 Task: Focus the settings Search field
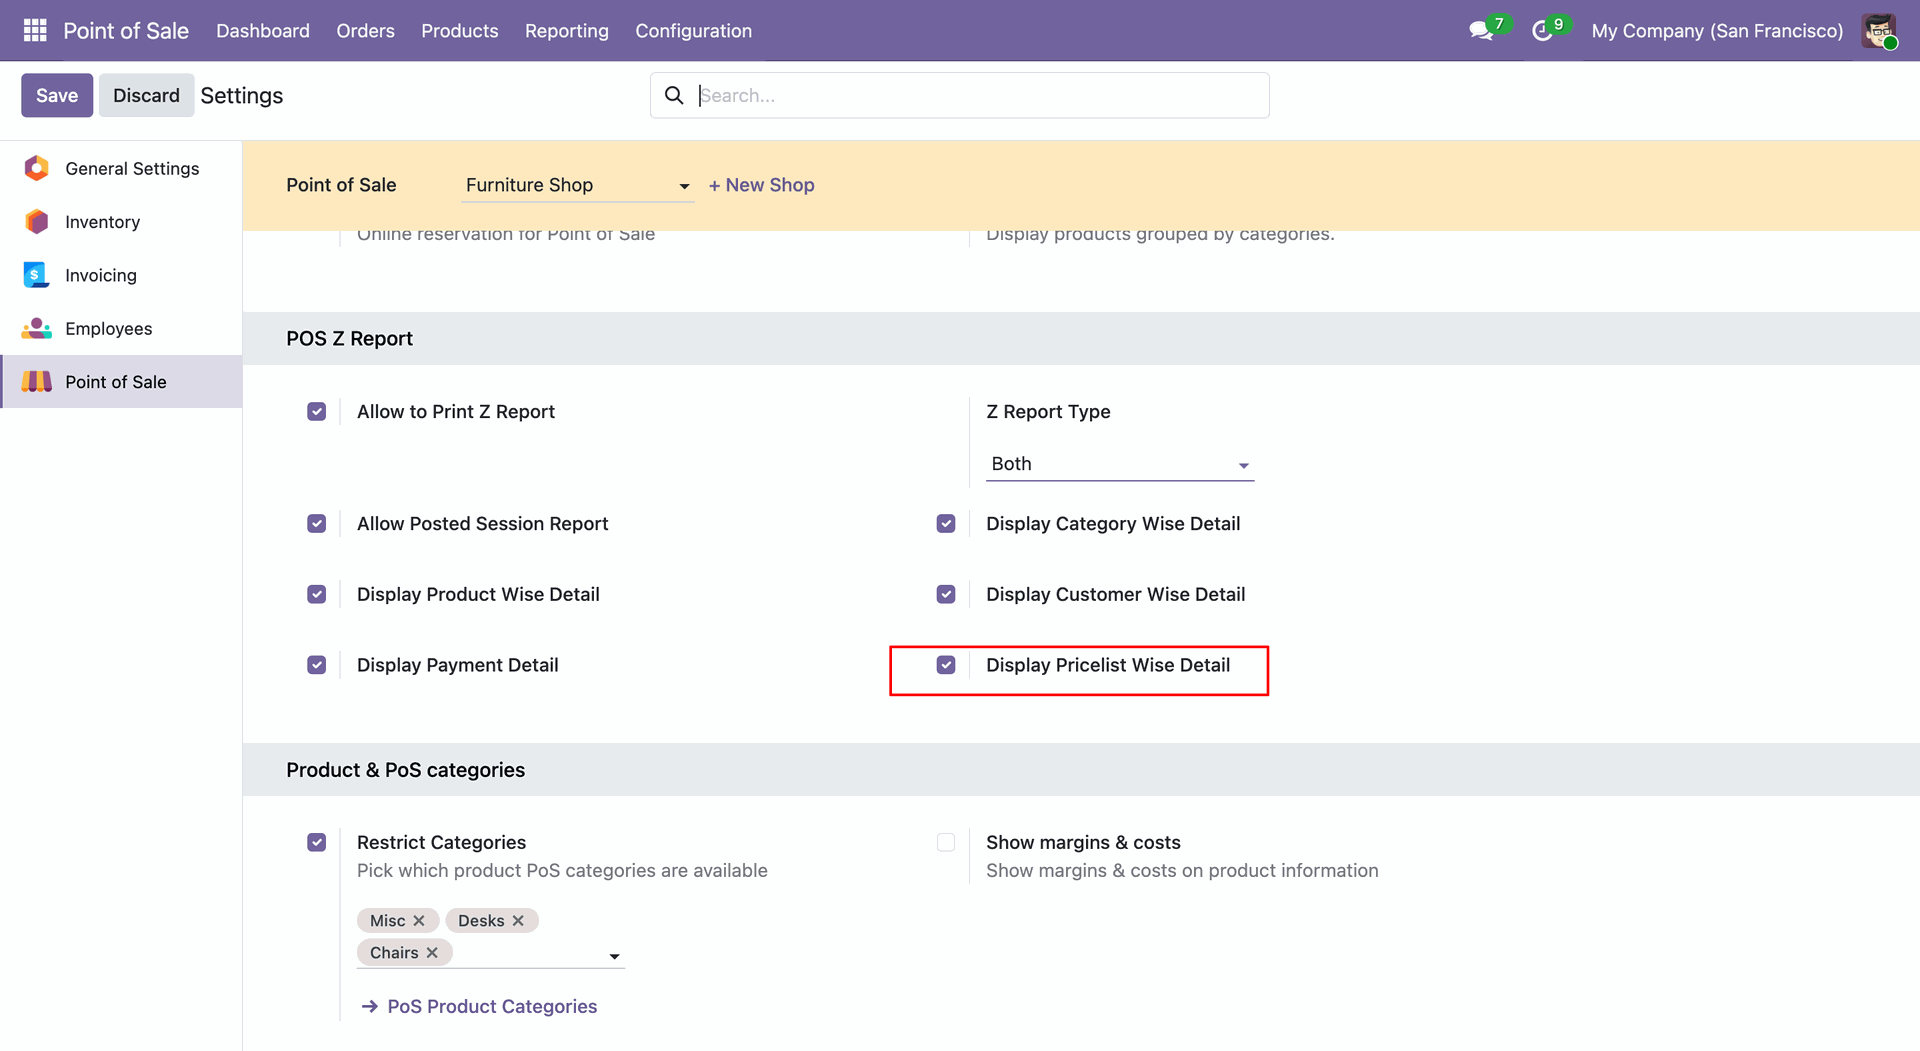tap(975, 95)
